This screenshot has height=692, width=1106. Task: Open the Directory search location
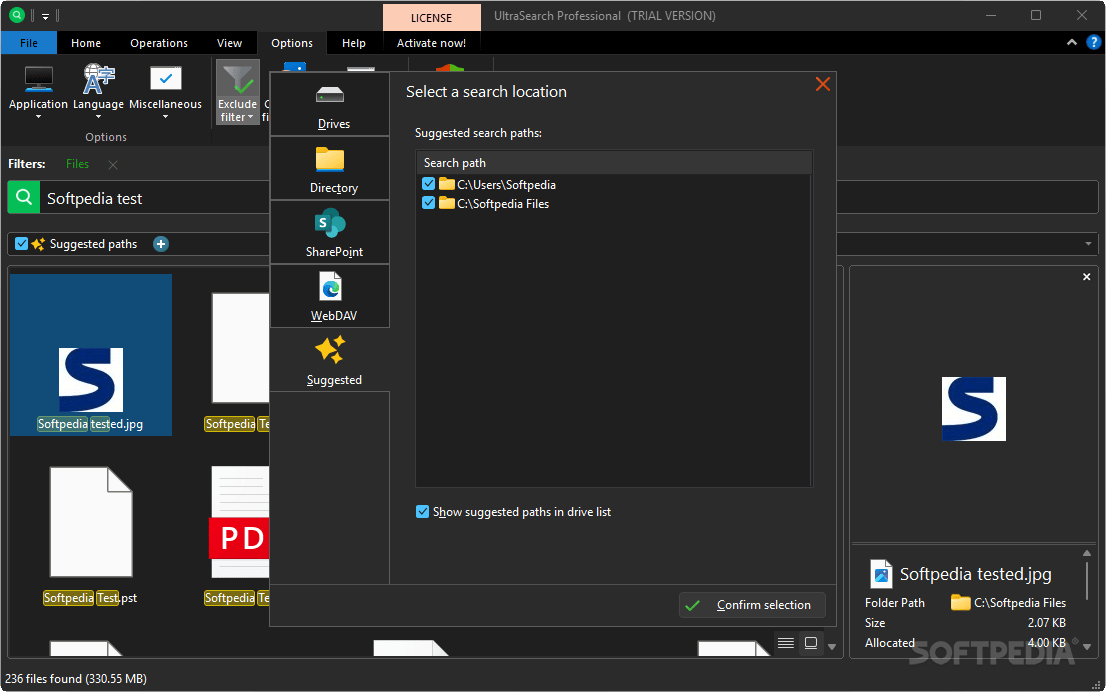tap(330, 167)
